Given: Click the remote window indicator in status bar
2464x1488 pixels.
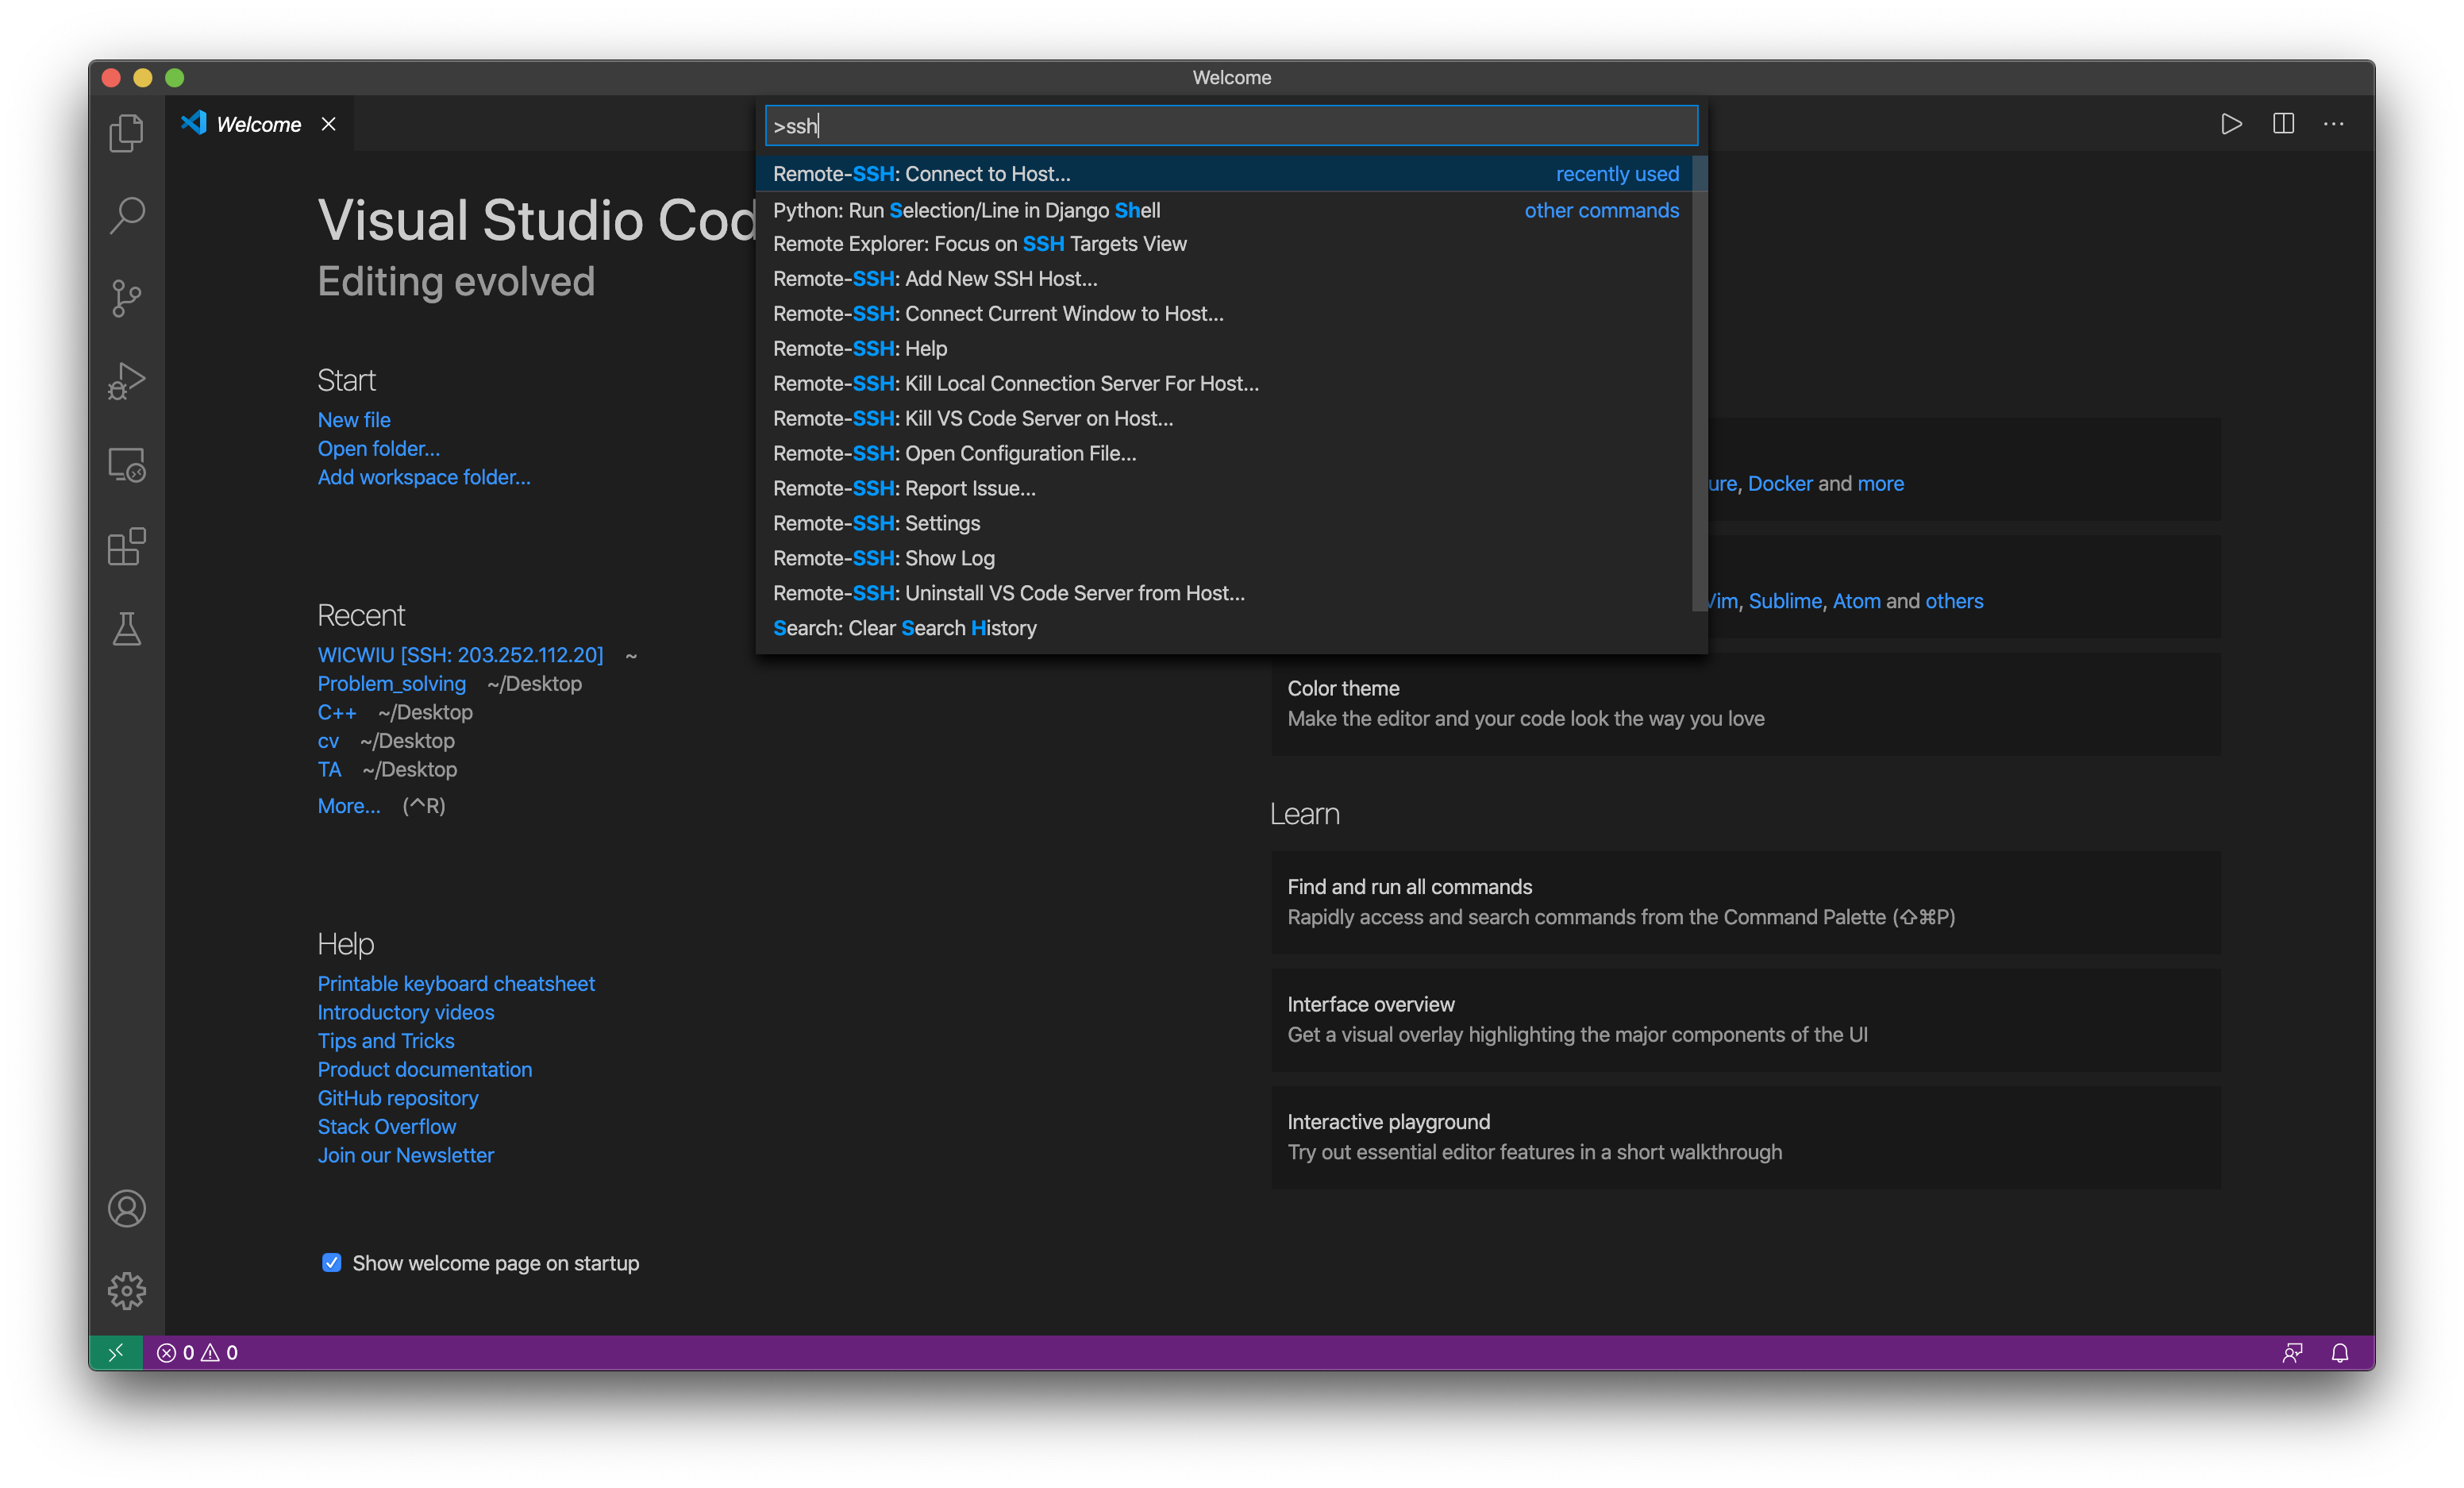Looking at the screenshot, I should (x=116, y=1352).
